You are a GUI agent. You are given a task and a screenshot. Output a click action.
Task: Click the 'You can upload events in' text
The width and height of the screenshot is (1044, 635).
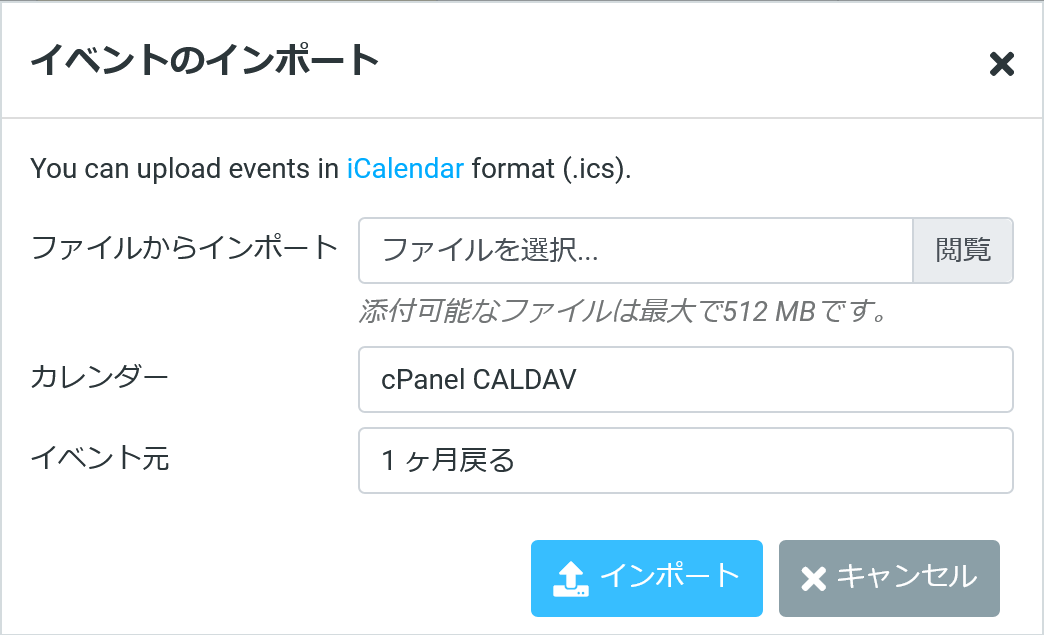(x=185, y=168)
